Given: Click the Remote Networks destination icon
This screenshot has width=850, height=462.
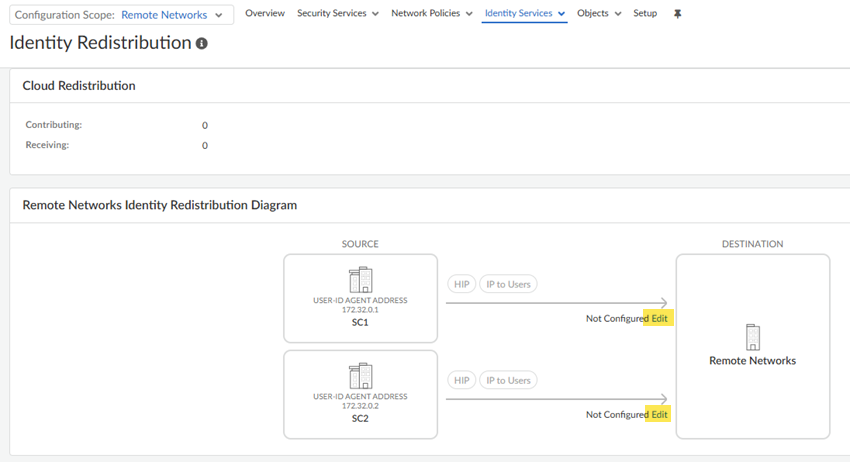Looking at the screenshot, I should point(752,337).
